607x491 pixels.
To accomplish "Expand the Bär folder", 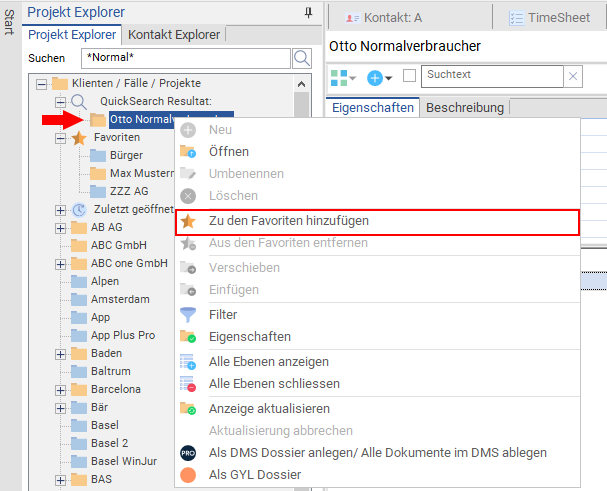I will pyautogui.click(x=60, y=408).
